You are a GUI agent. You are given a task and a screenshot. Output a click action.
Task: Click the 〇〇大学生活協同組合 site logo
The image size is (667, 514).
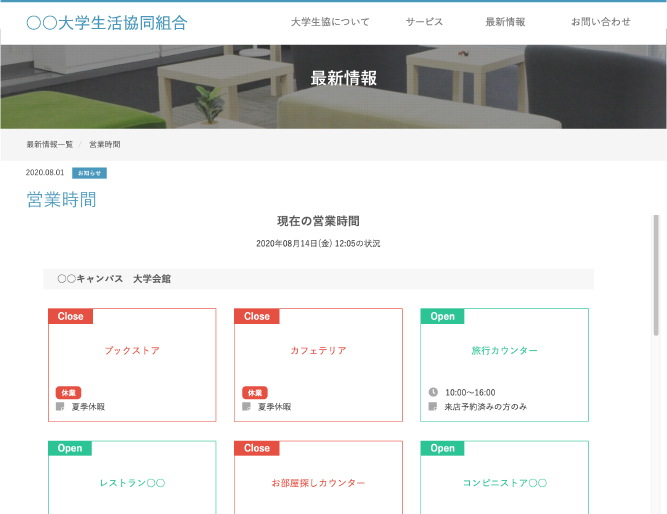106,22
